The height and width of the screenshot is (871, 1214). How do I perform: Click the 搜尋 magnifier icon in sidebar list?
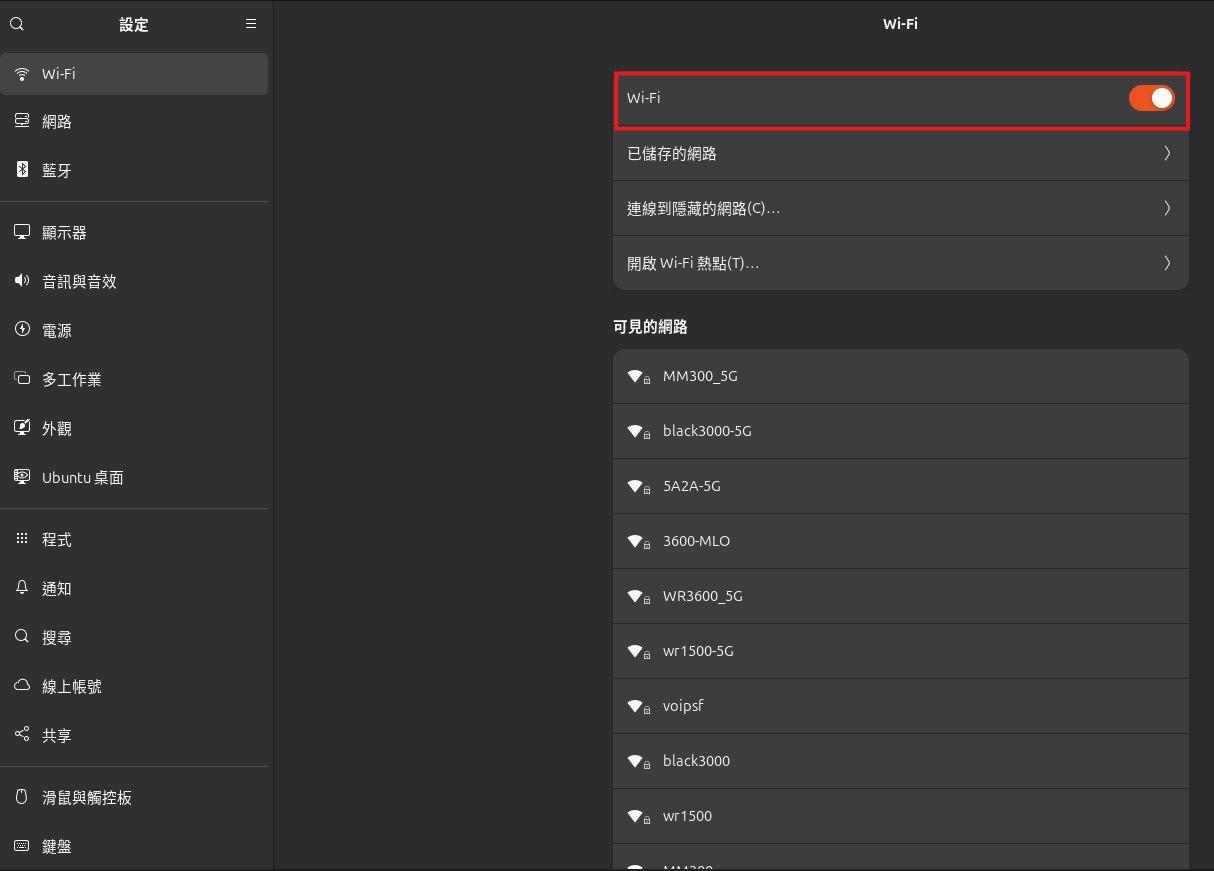22,637
